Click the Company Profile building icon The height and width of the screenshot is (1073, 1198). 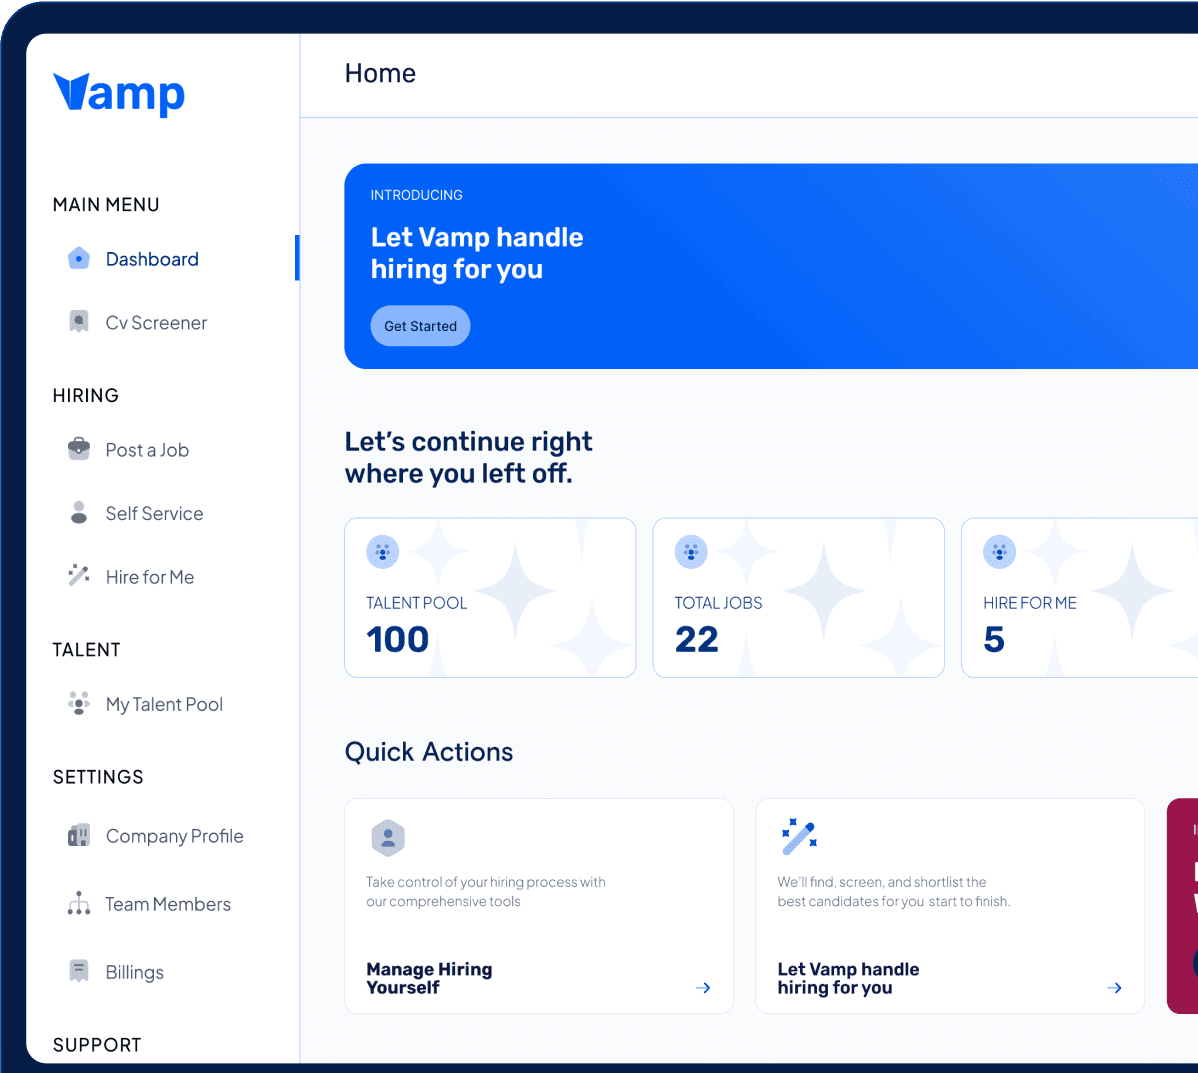click(x=79, y=835)
